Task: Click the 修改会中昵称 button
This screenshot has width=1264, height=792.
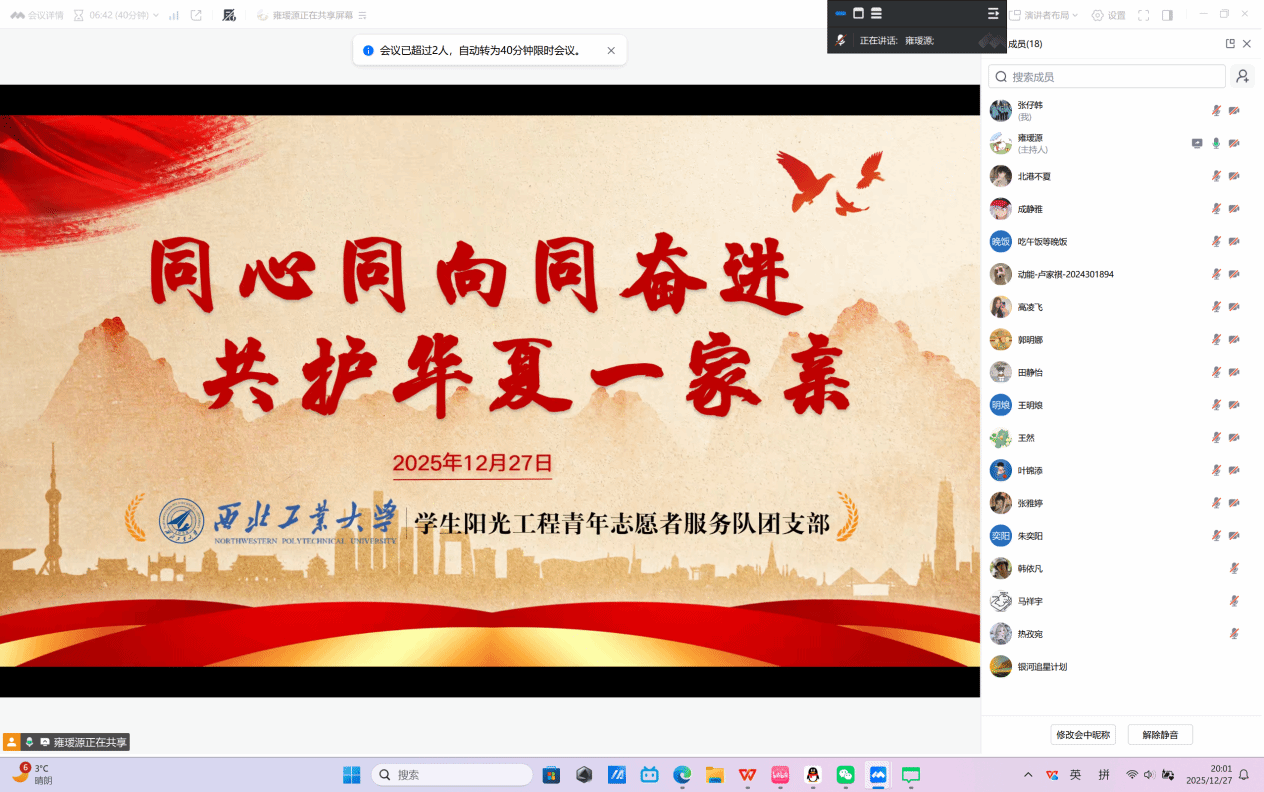Action: click(1083, 735)
